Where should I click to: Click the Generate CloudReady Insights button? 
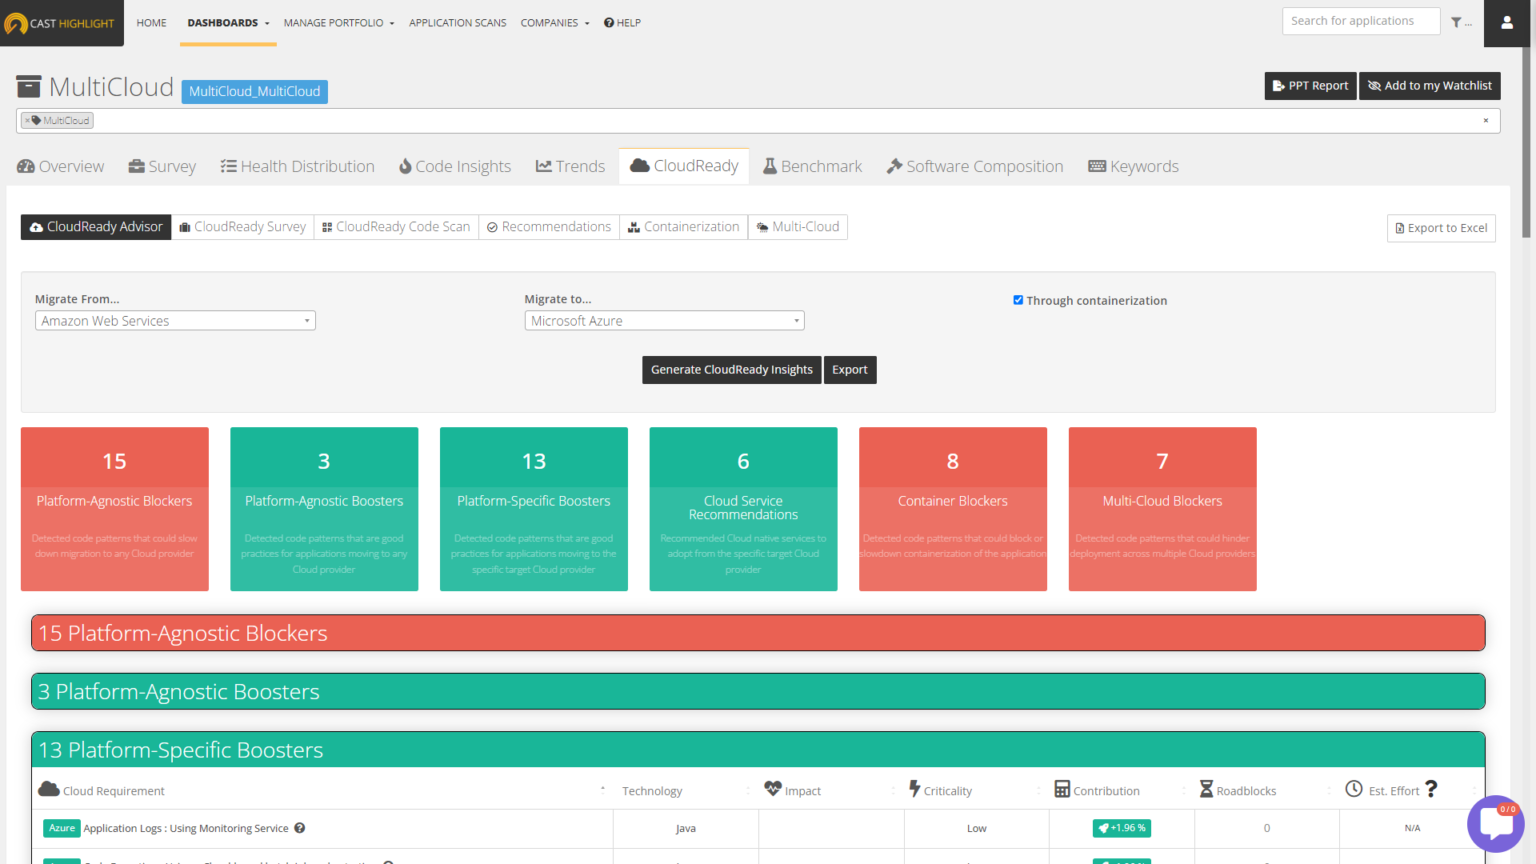point(731,370)
